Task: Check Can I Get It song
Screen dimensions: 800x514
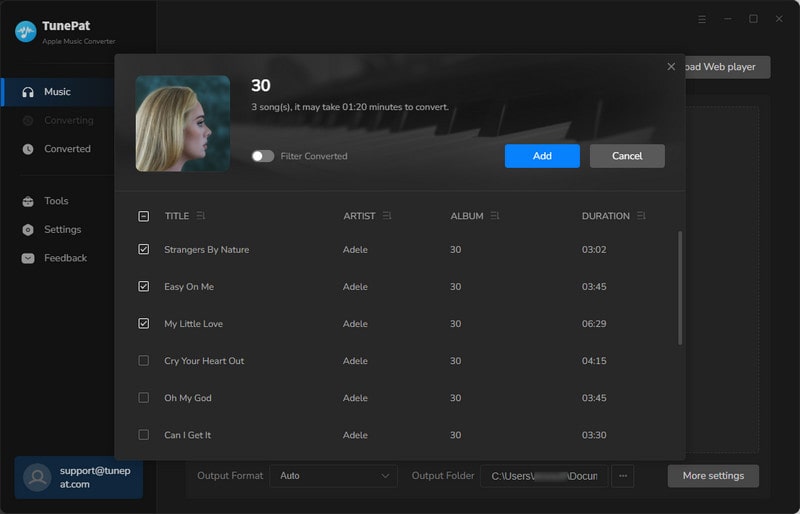Action: (143, 435)
